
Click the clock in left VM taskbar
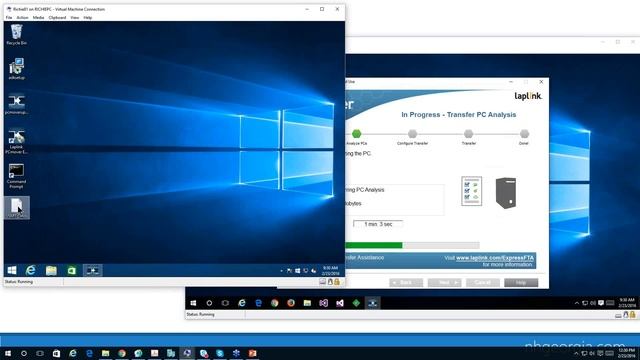[330, 271]
